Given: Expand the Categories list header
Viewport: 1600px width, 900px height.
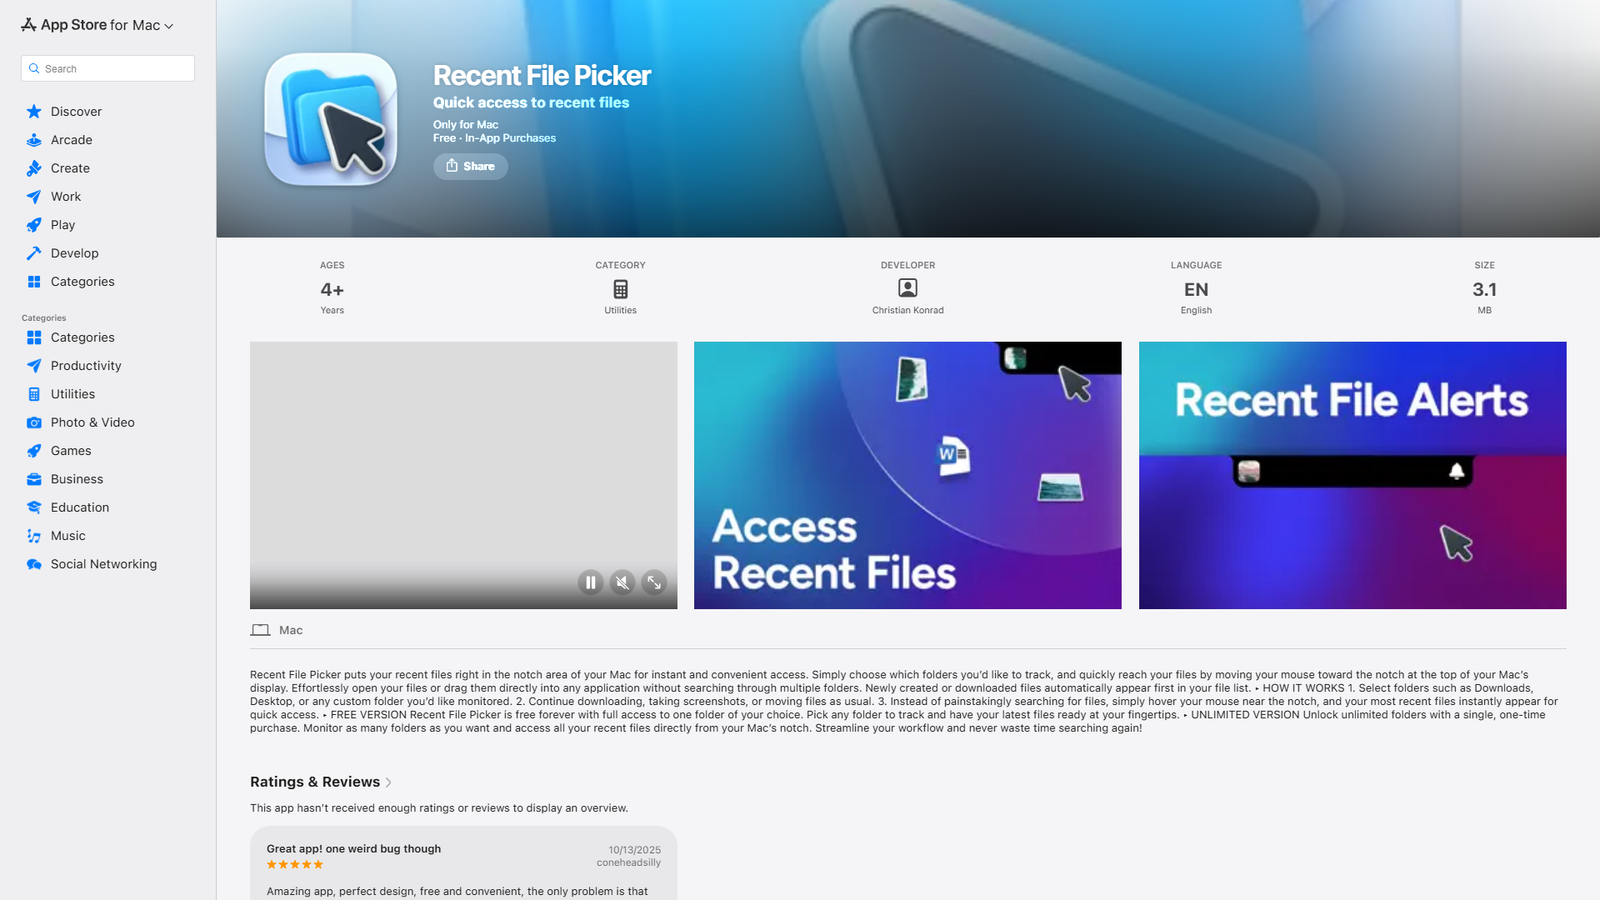Looking at the screenshot, I should tap(43, 317).
